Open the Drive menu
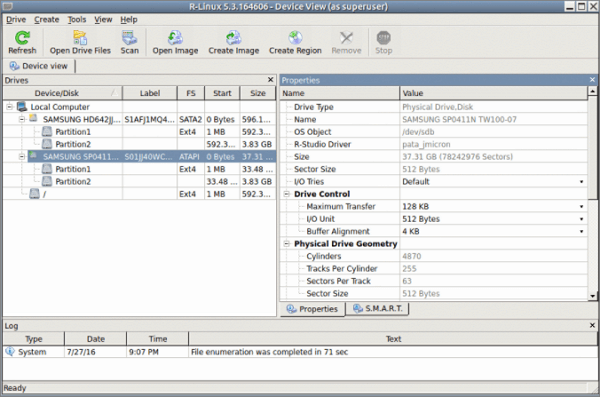 point(16,20)
